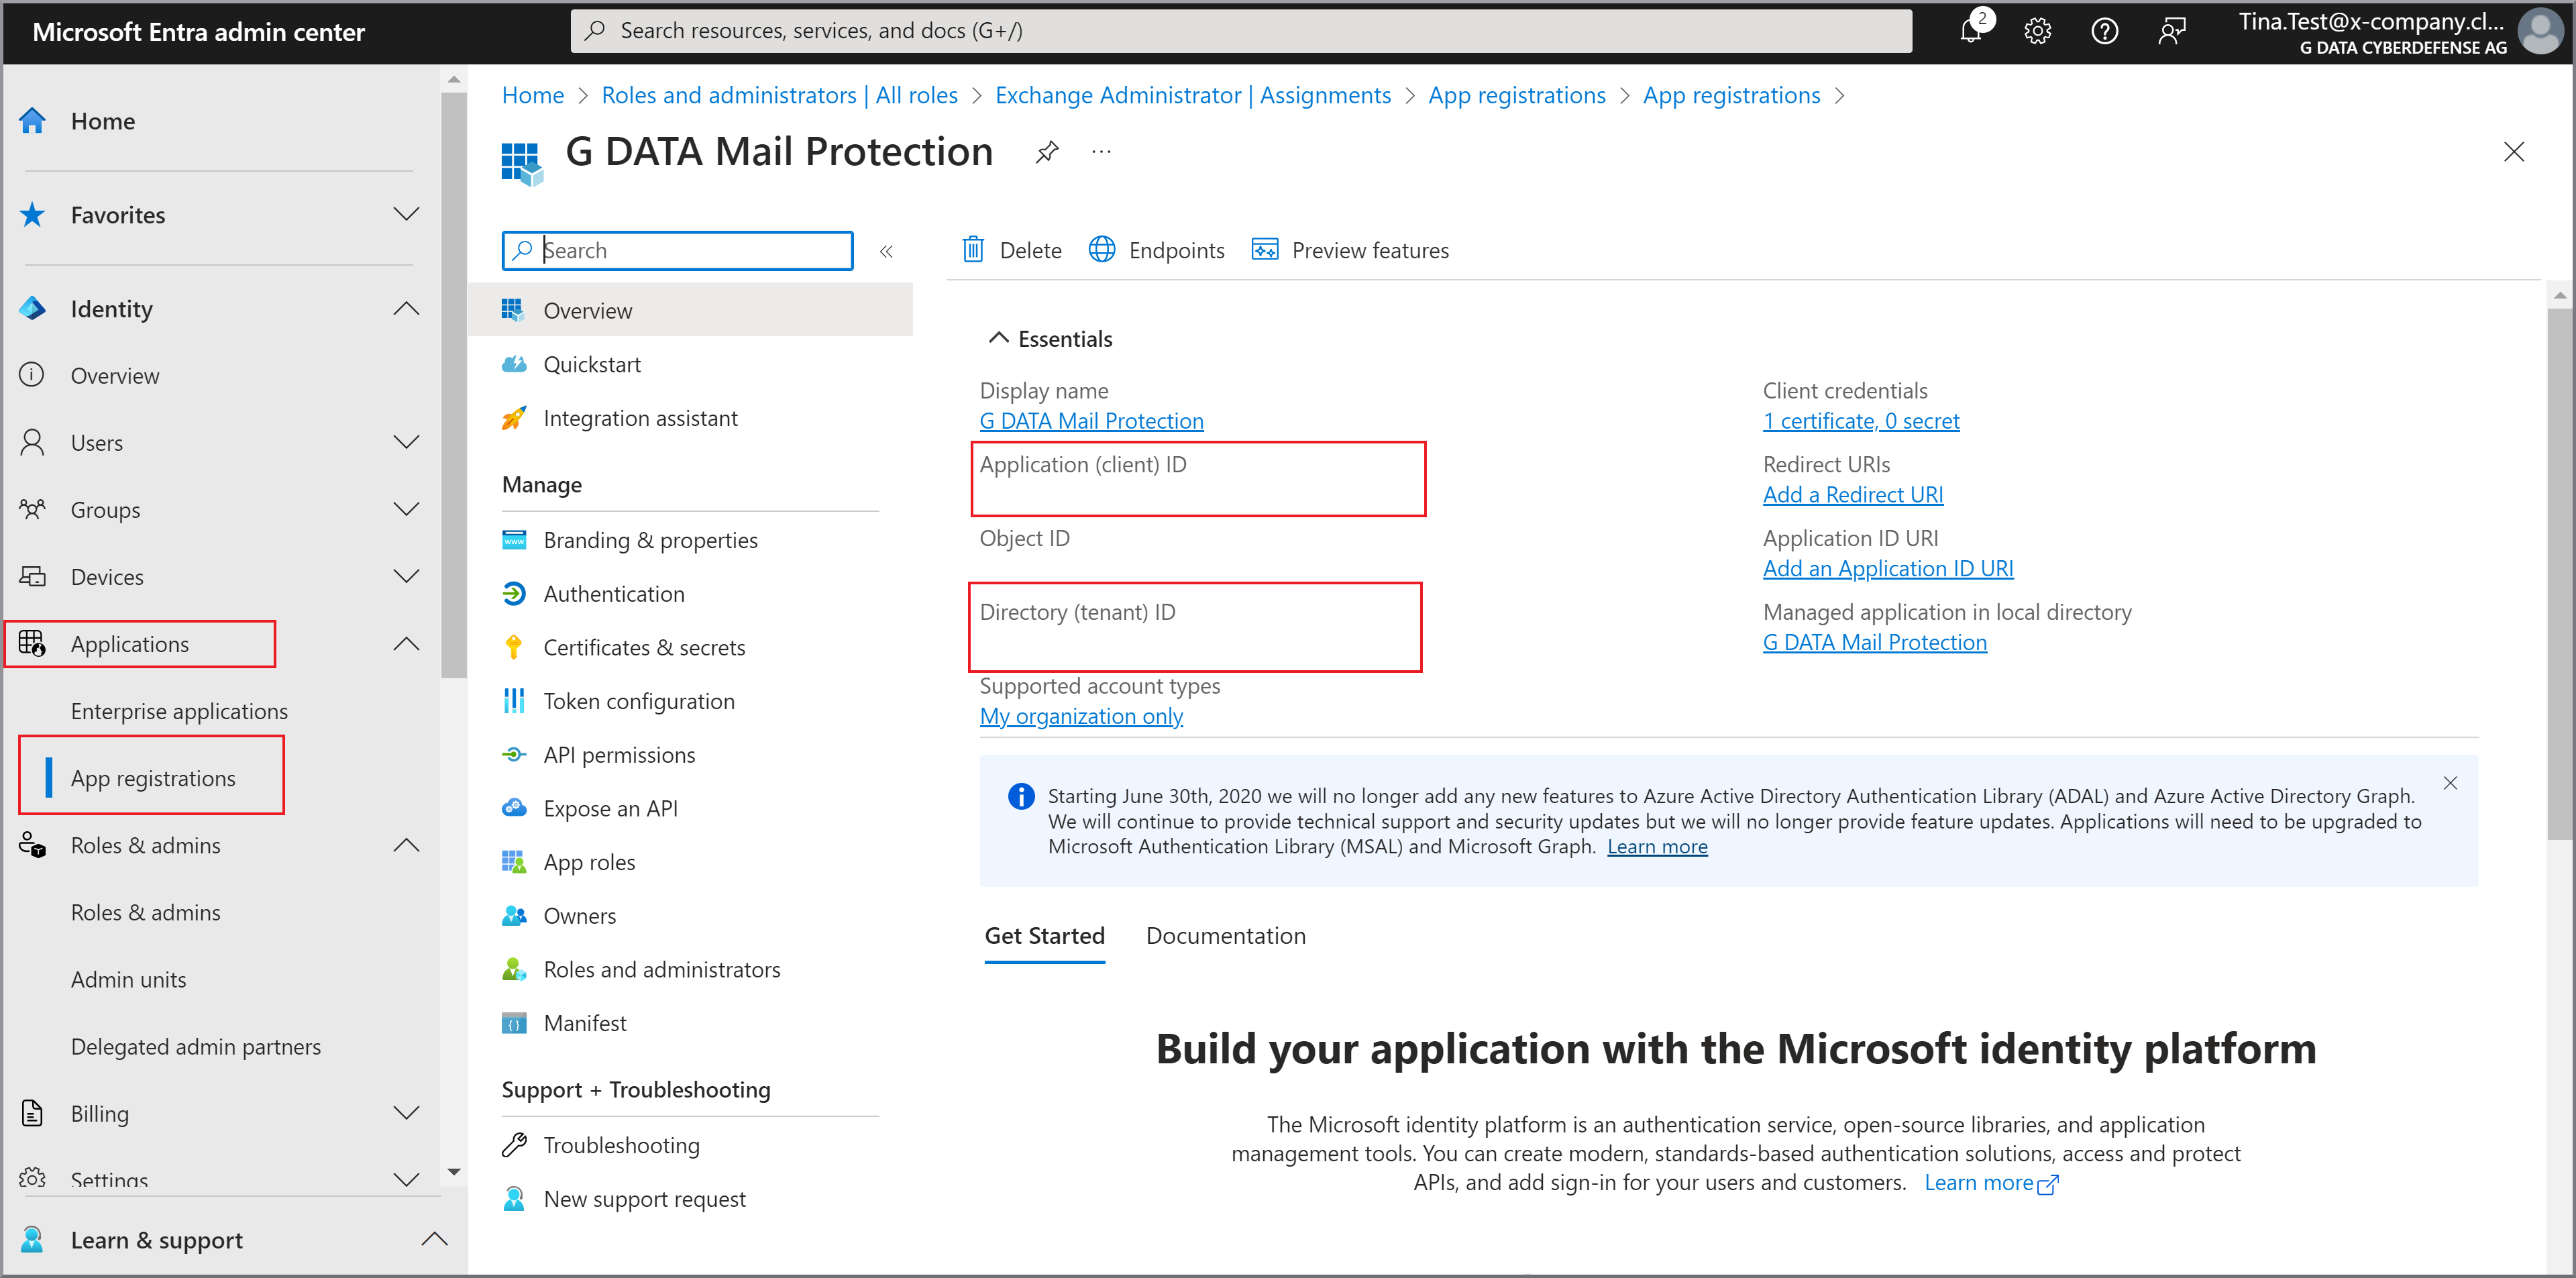Click the Preview features icon

tap(1265, 250)
